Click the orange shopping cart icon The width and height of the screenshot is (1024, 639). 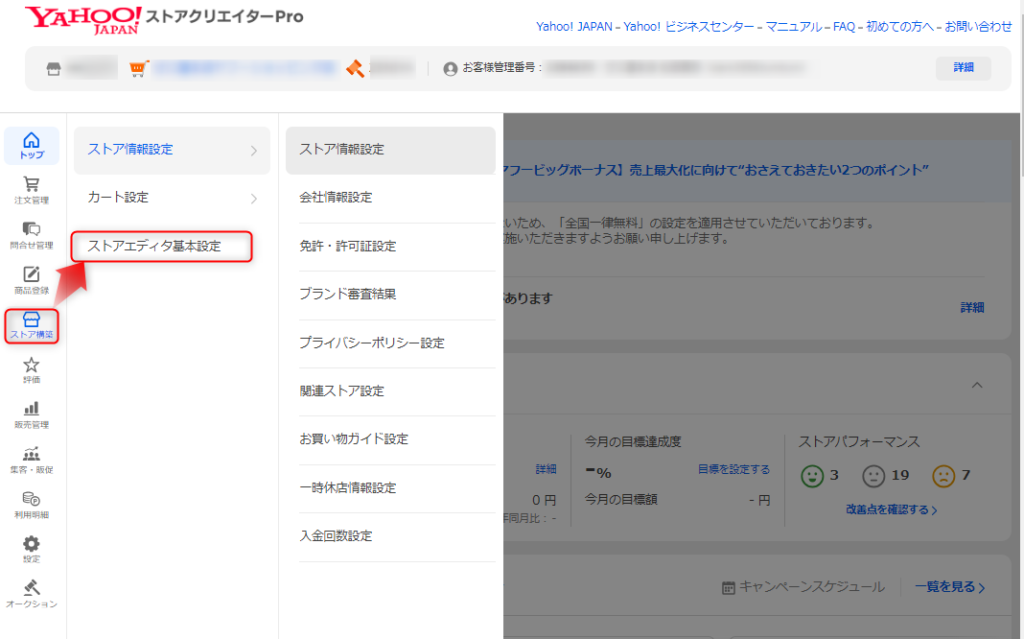[x=138, y=68]
